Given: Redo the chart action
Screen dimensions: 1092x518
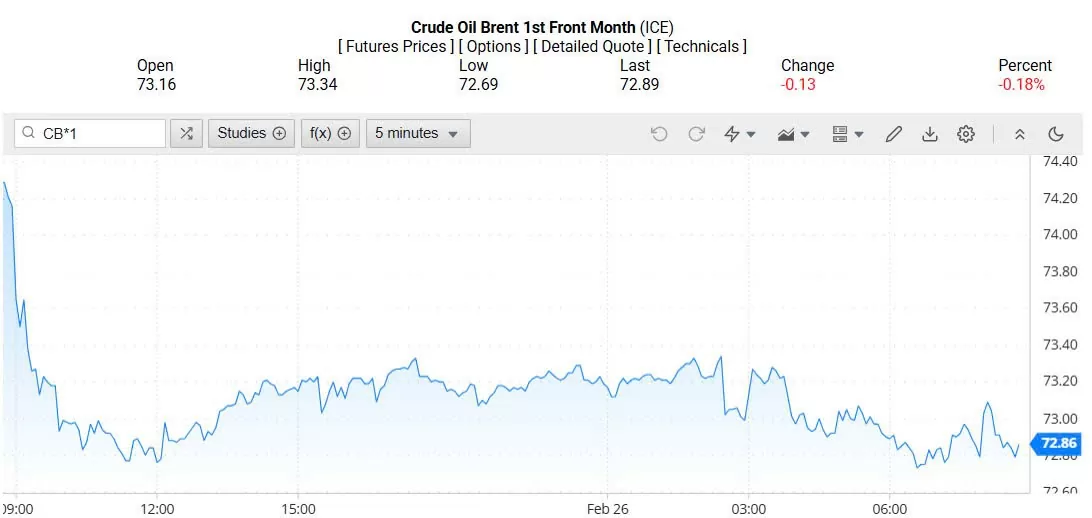Looking at the screenshot, I should (697, 134).
